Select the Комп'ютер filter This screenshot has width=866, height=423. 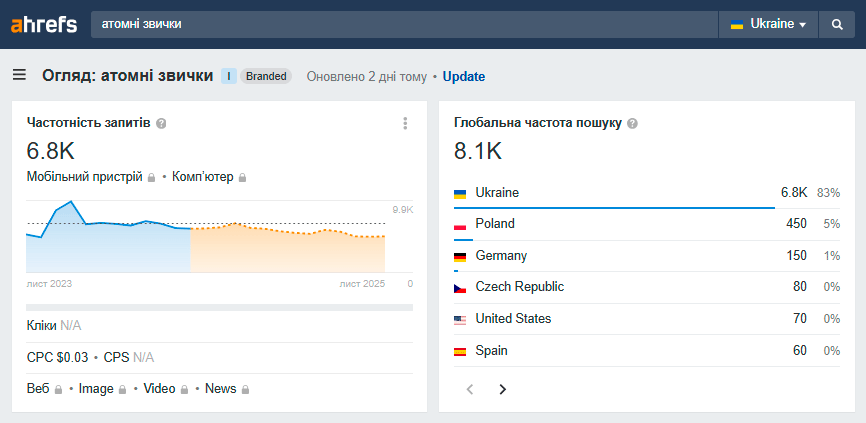pyautogui.click(x=203, y=177)
